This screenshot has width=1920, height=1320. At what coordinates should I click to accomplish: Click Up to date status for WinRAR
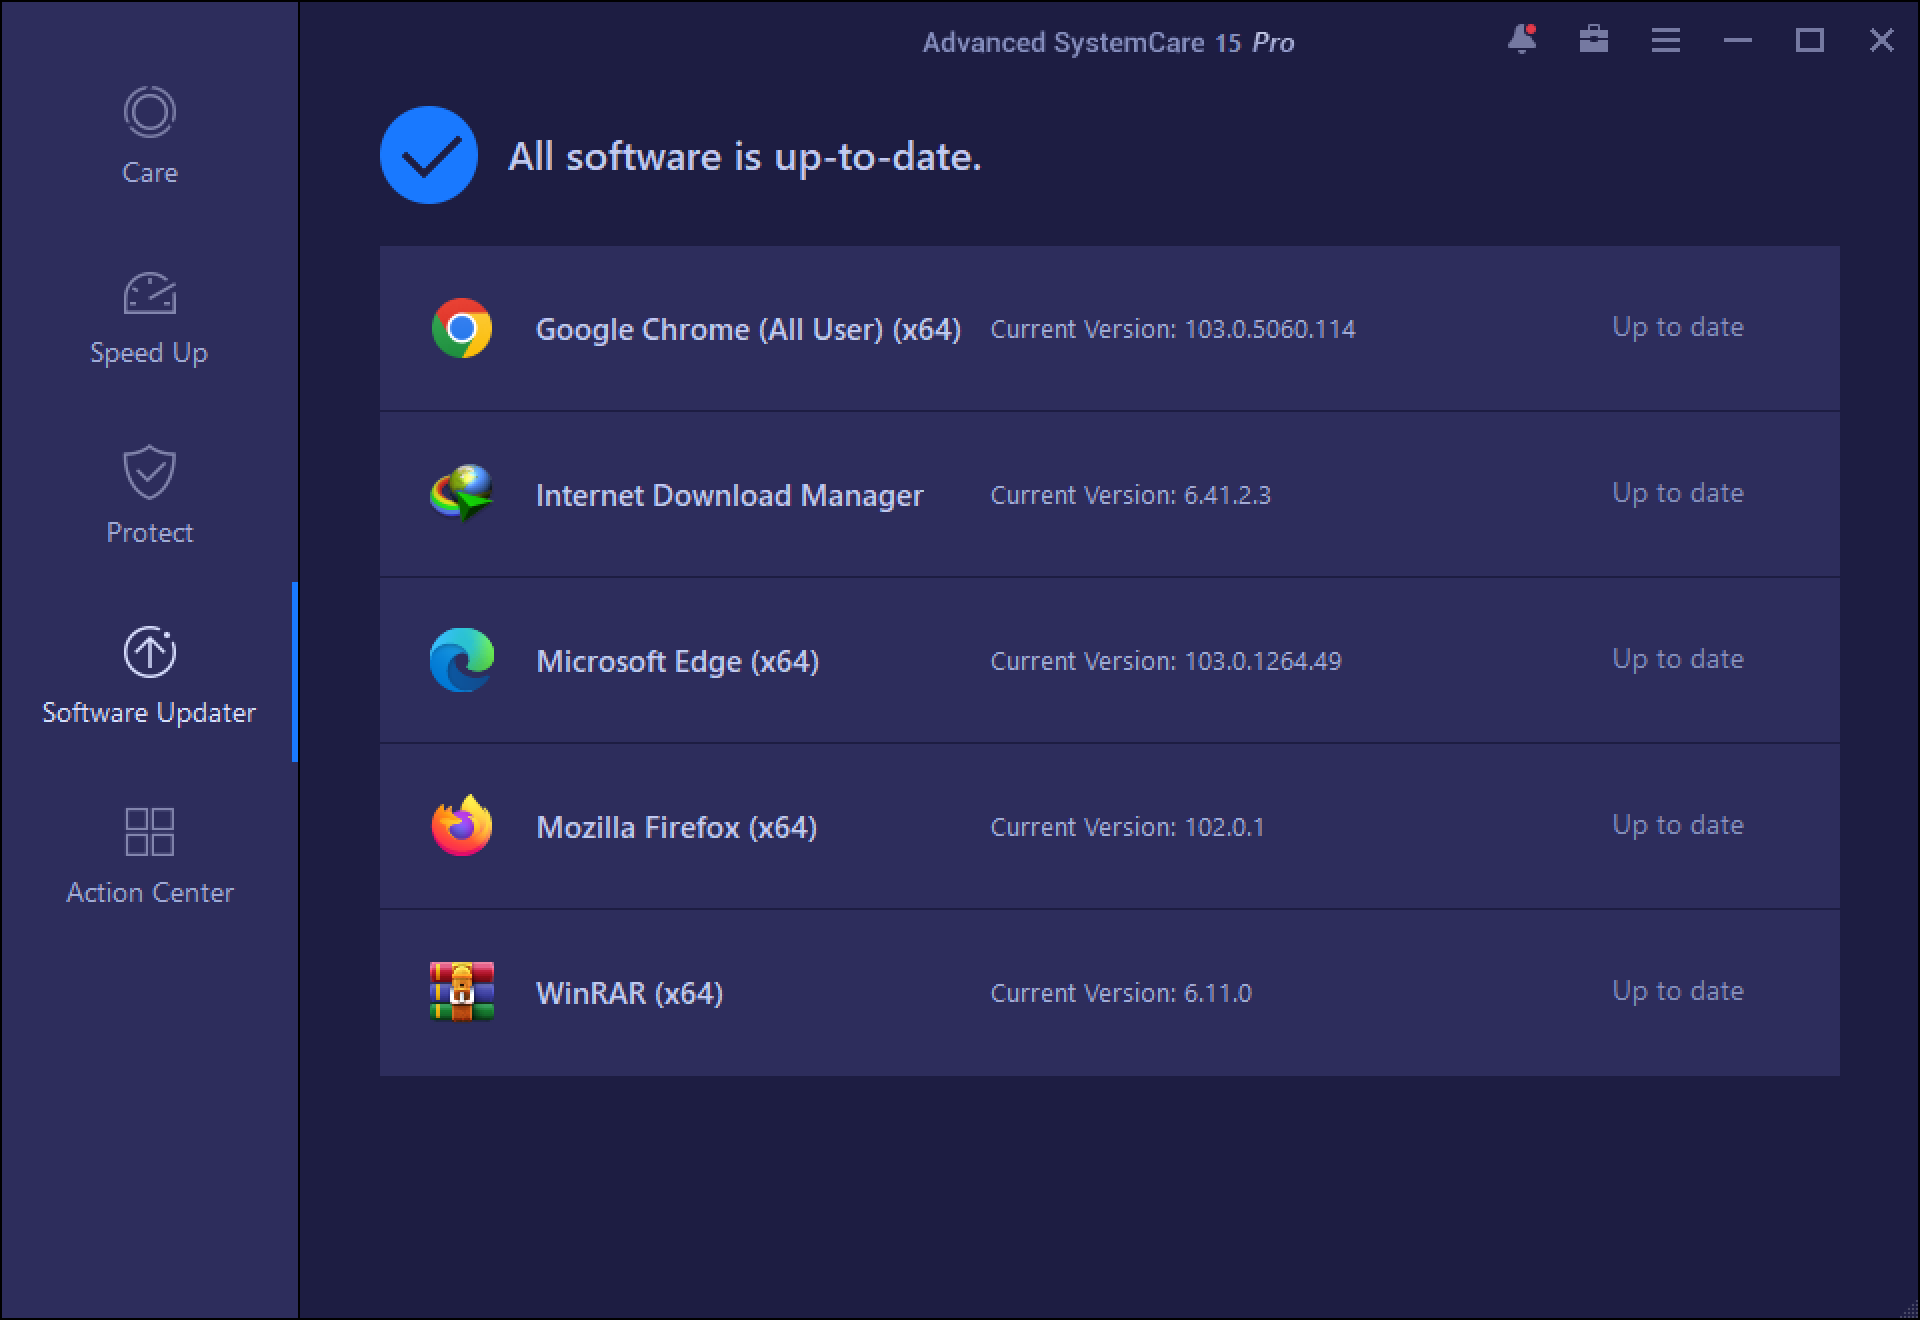click(1678, 992)
